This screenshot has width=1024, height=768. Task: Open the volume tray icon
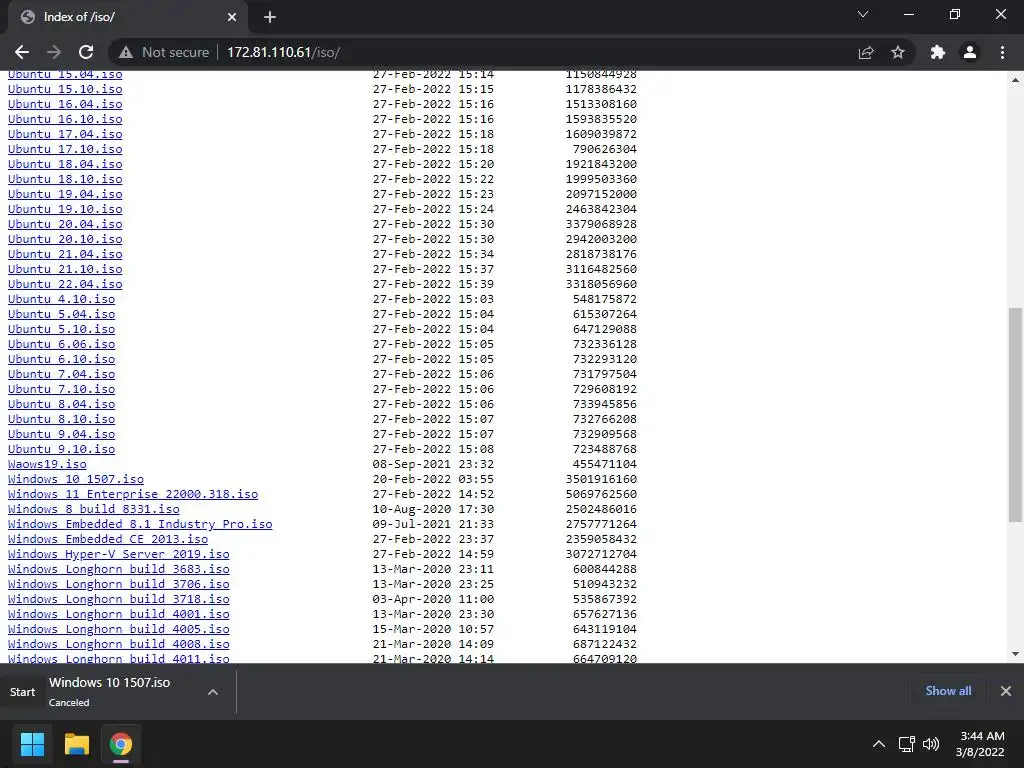(931, 744)
